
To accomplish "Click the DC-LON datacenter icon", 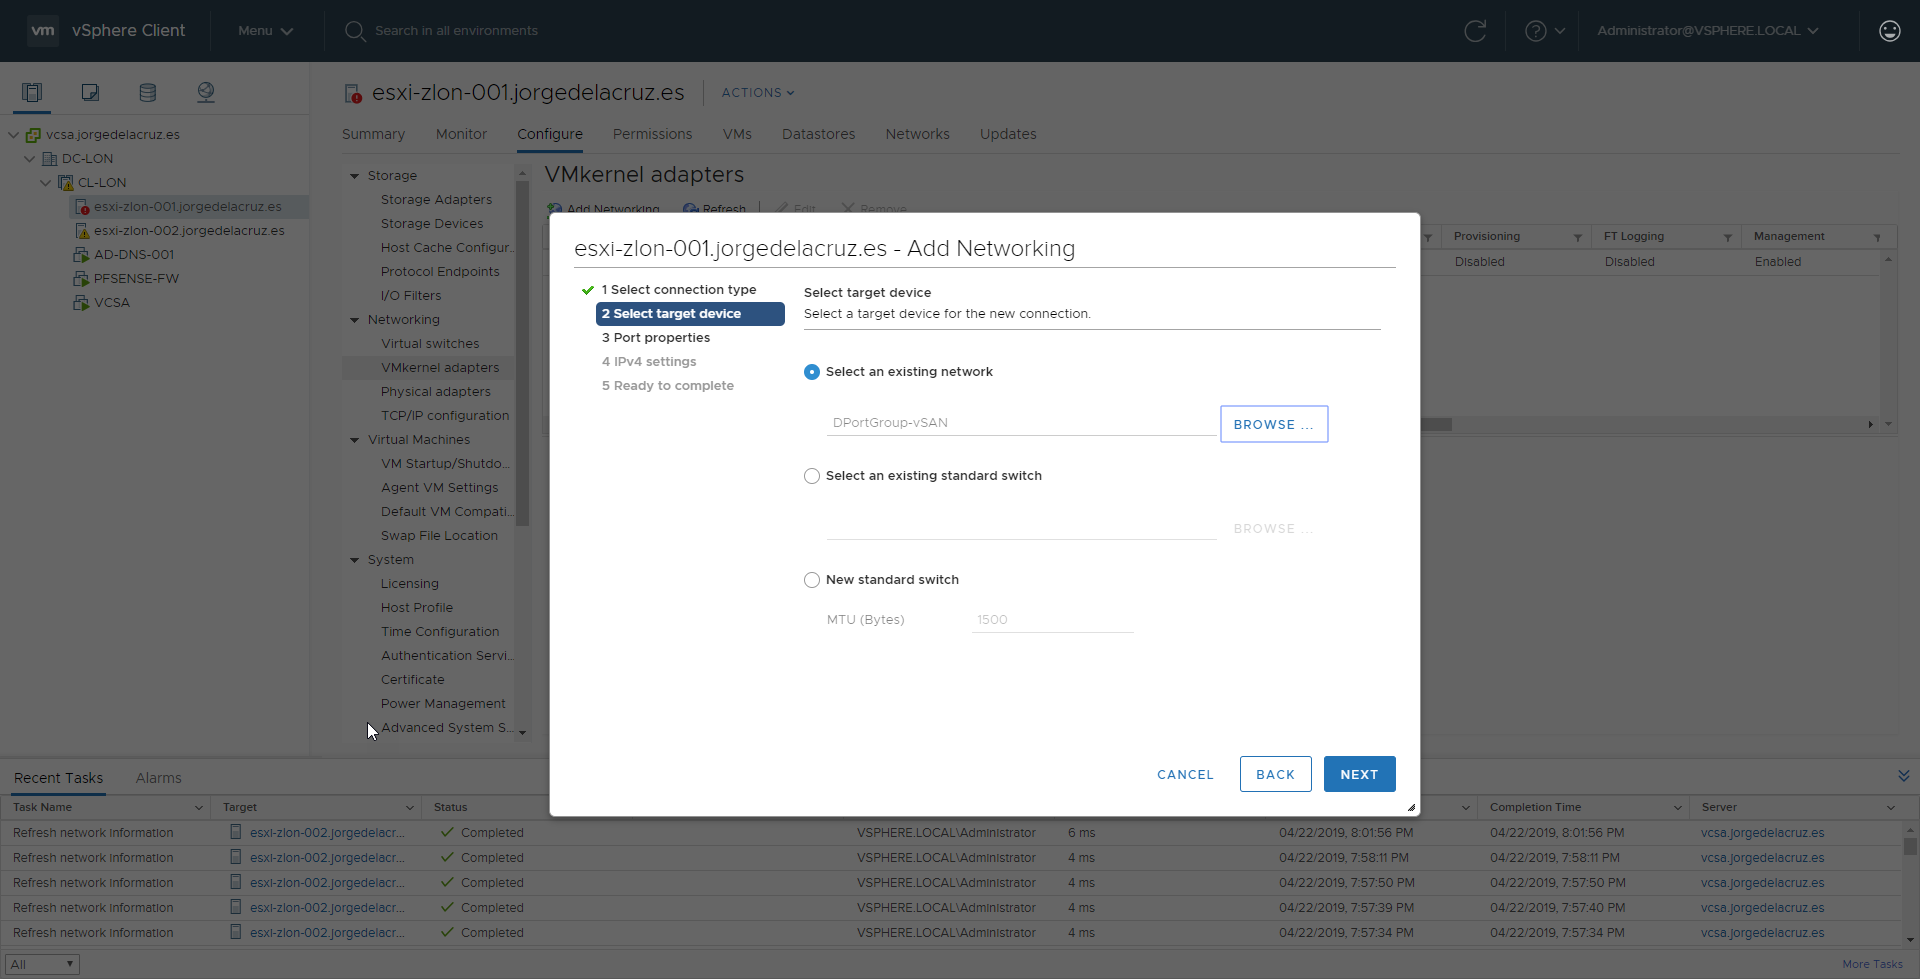I will coord(49,159).
